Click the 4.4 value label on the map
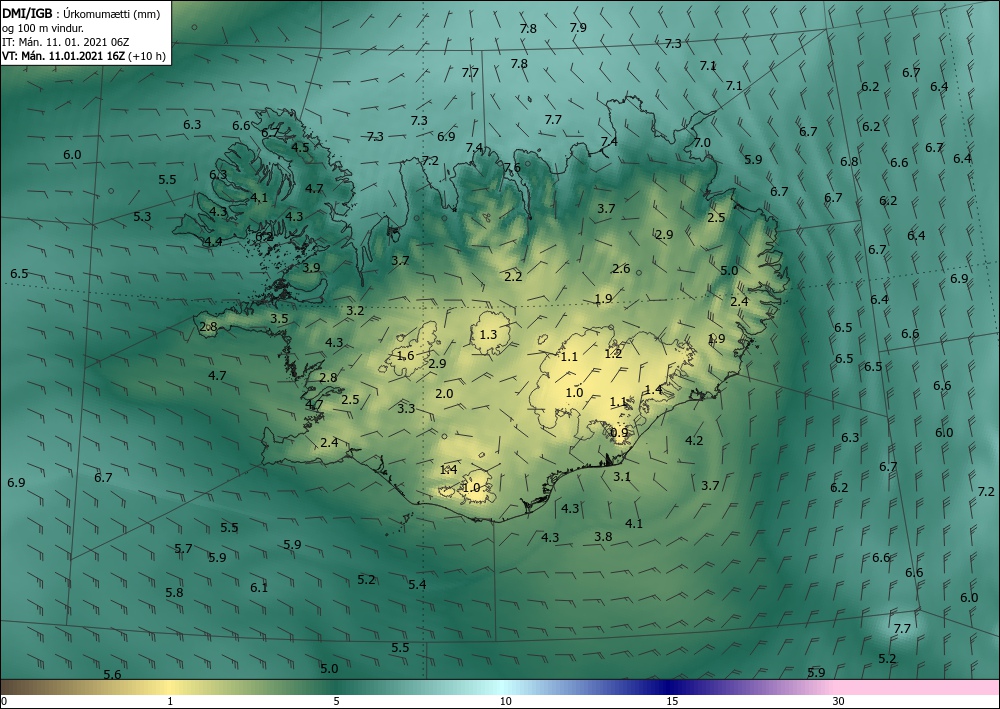Image resolution: width=1000 pixels, height=709 pixels. click(x=213, y=242)
